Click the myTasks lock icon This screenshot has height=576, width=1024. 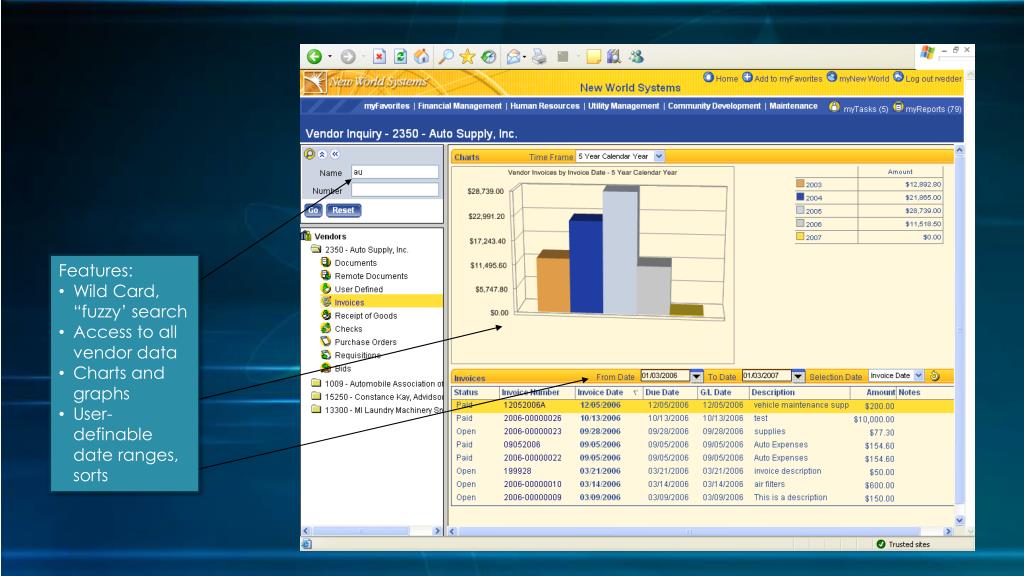834,106
